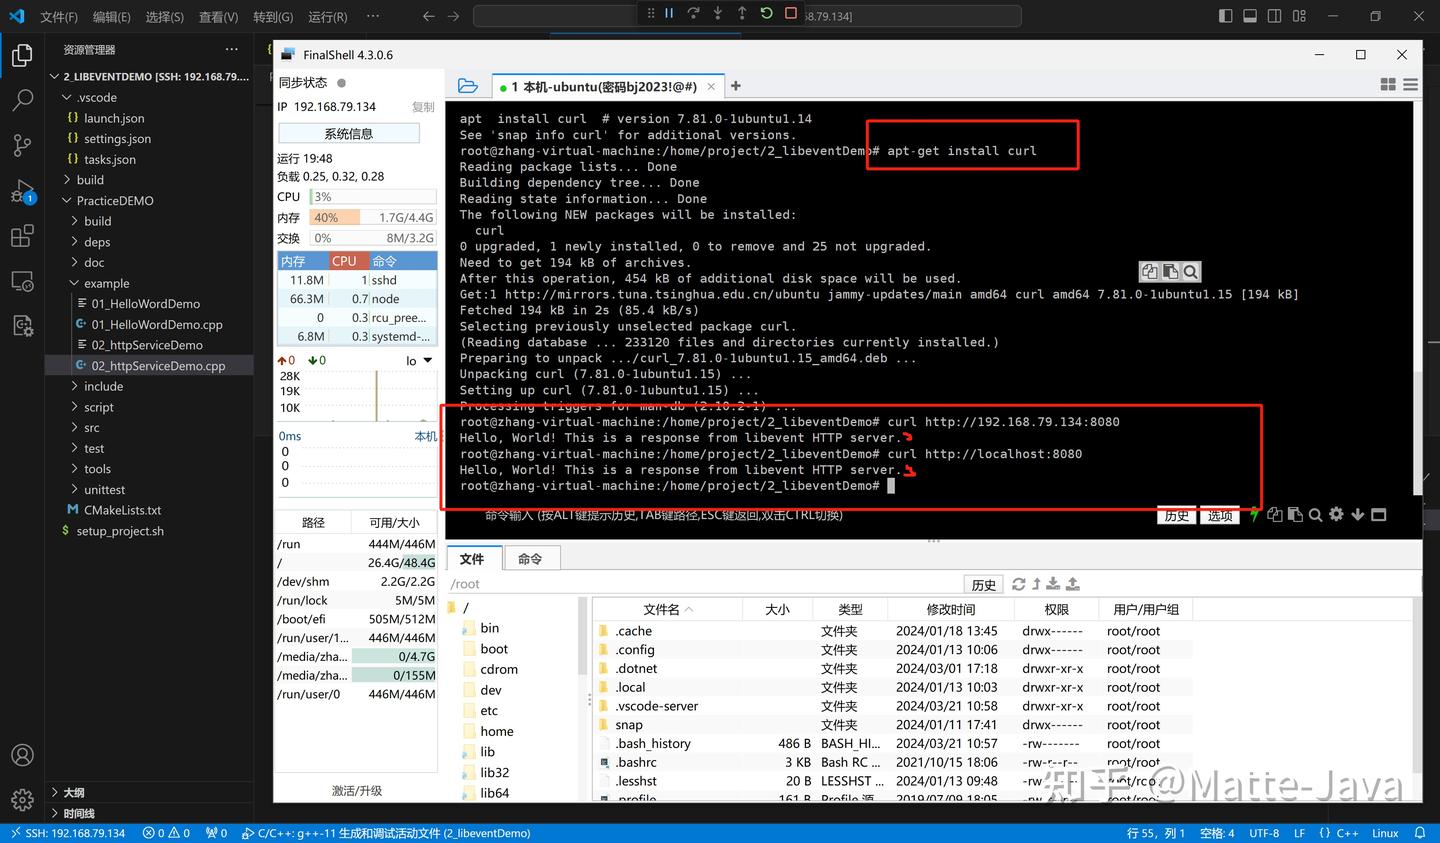Screen dimensions: 1440x843
Task: Select the copy icon in terminal toolbar
Action: [x=1275, y=515]
